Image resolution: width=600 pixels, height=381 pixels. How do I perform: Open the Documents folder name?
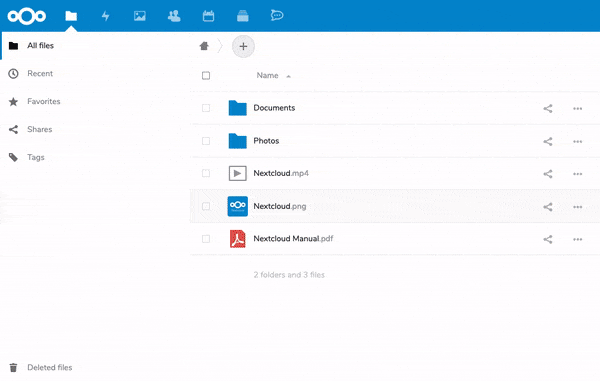[x=274, y=108]
